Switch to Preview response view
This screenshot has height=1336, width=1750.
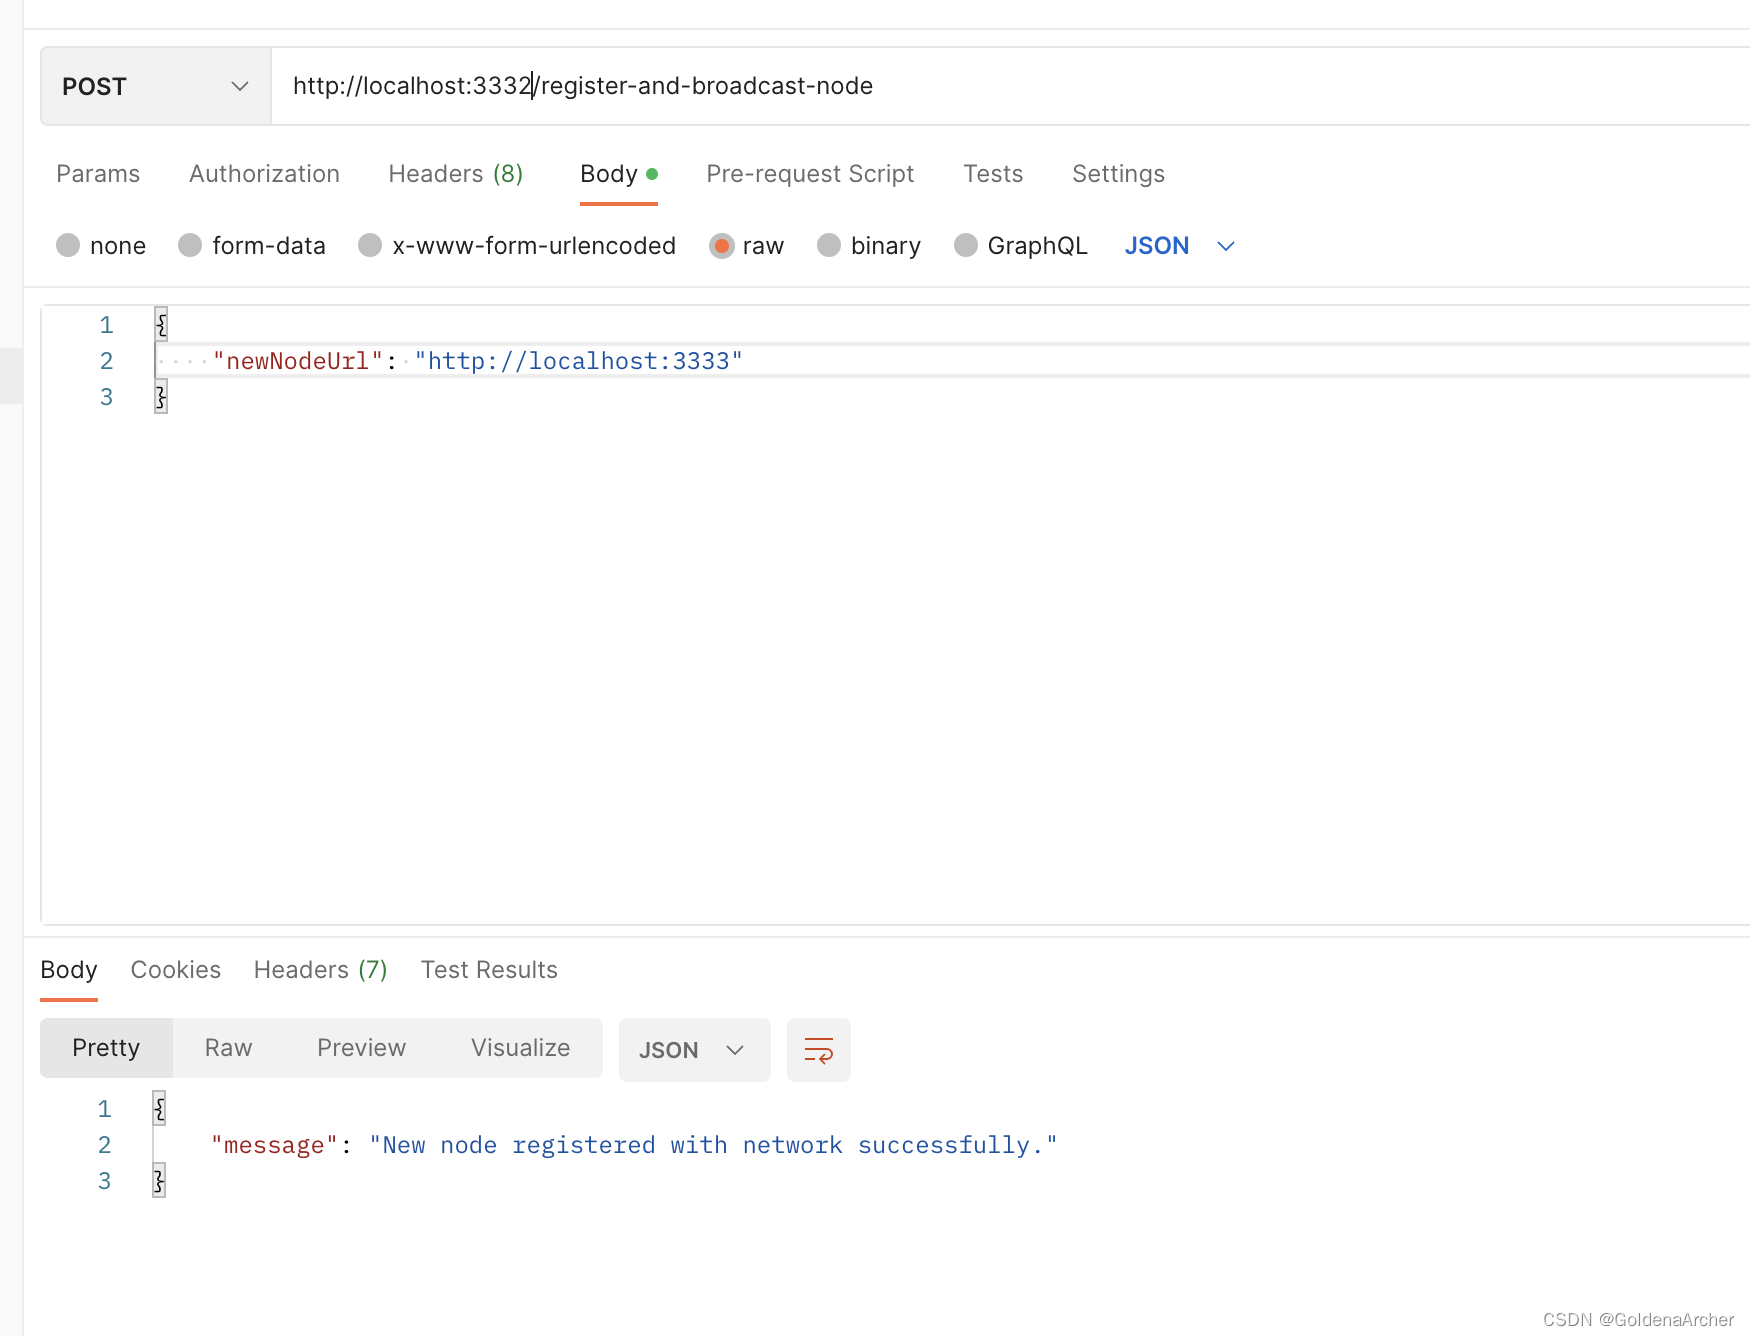[361, 1048]
